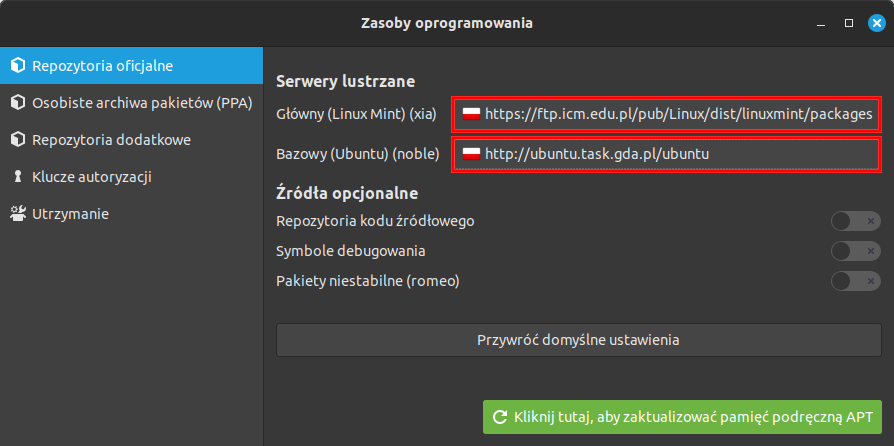Update APT cache with the green button
Image resolution: width=894 pixels, height=446 pixels.
[682, 417]
